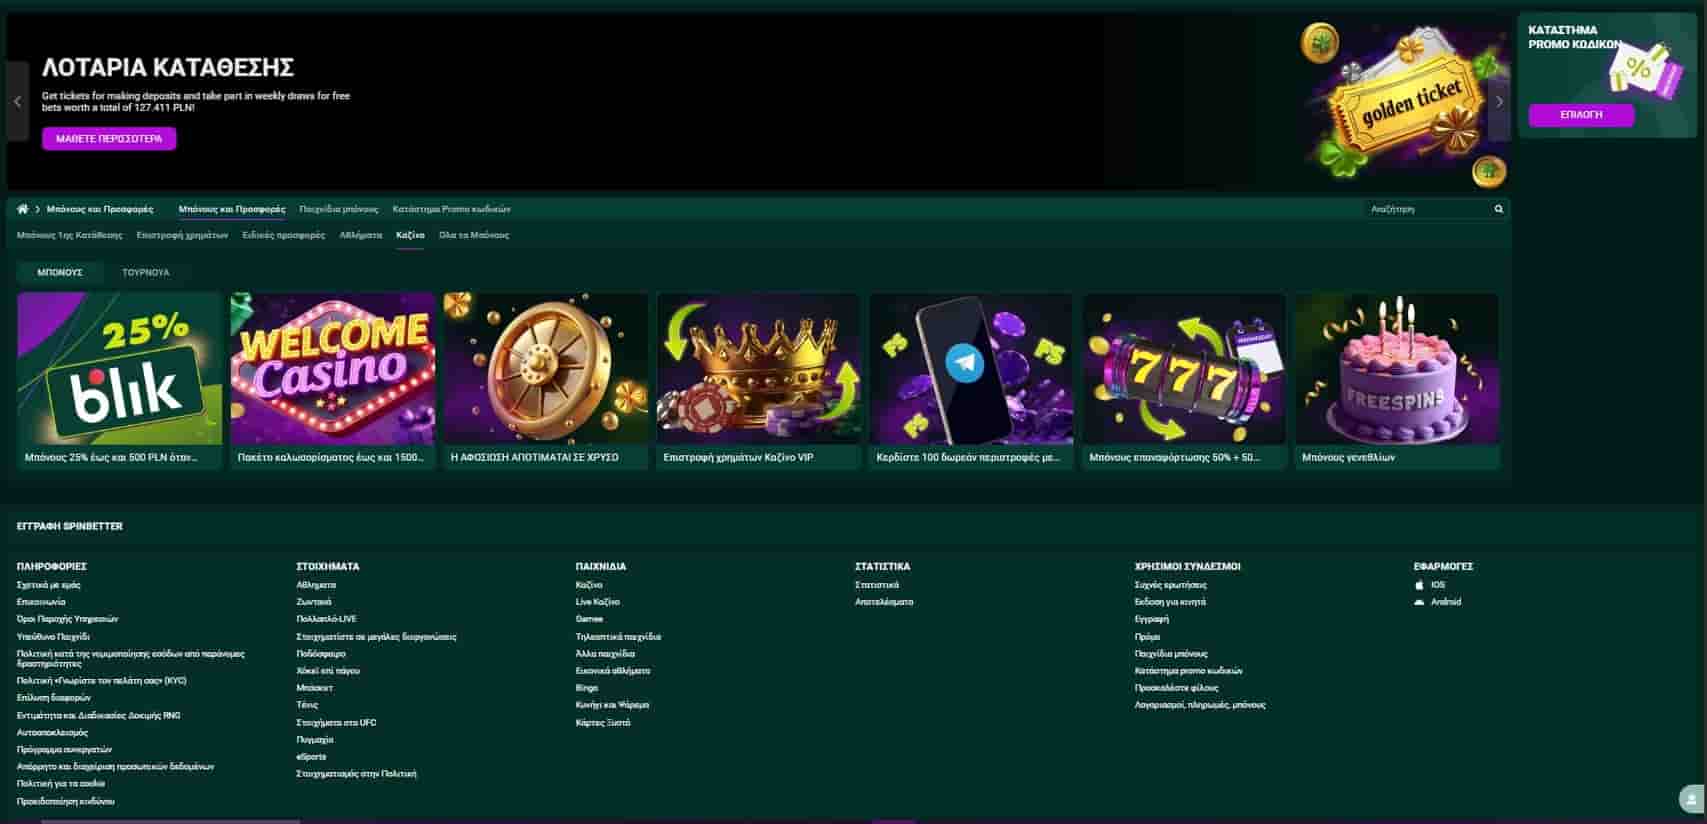Advance banner with next slide arrow
1707x824 pixels.
click(x=1499, y=102)
